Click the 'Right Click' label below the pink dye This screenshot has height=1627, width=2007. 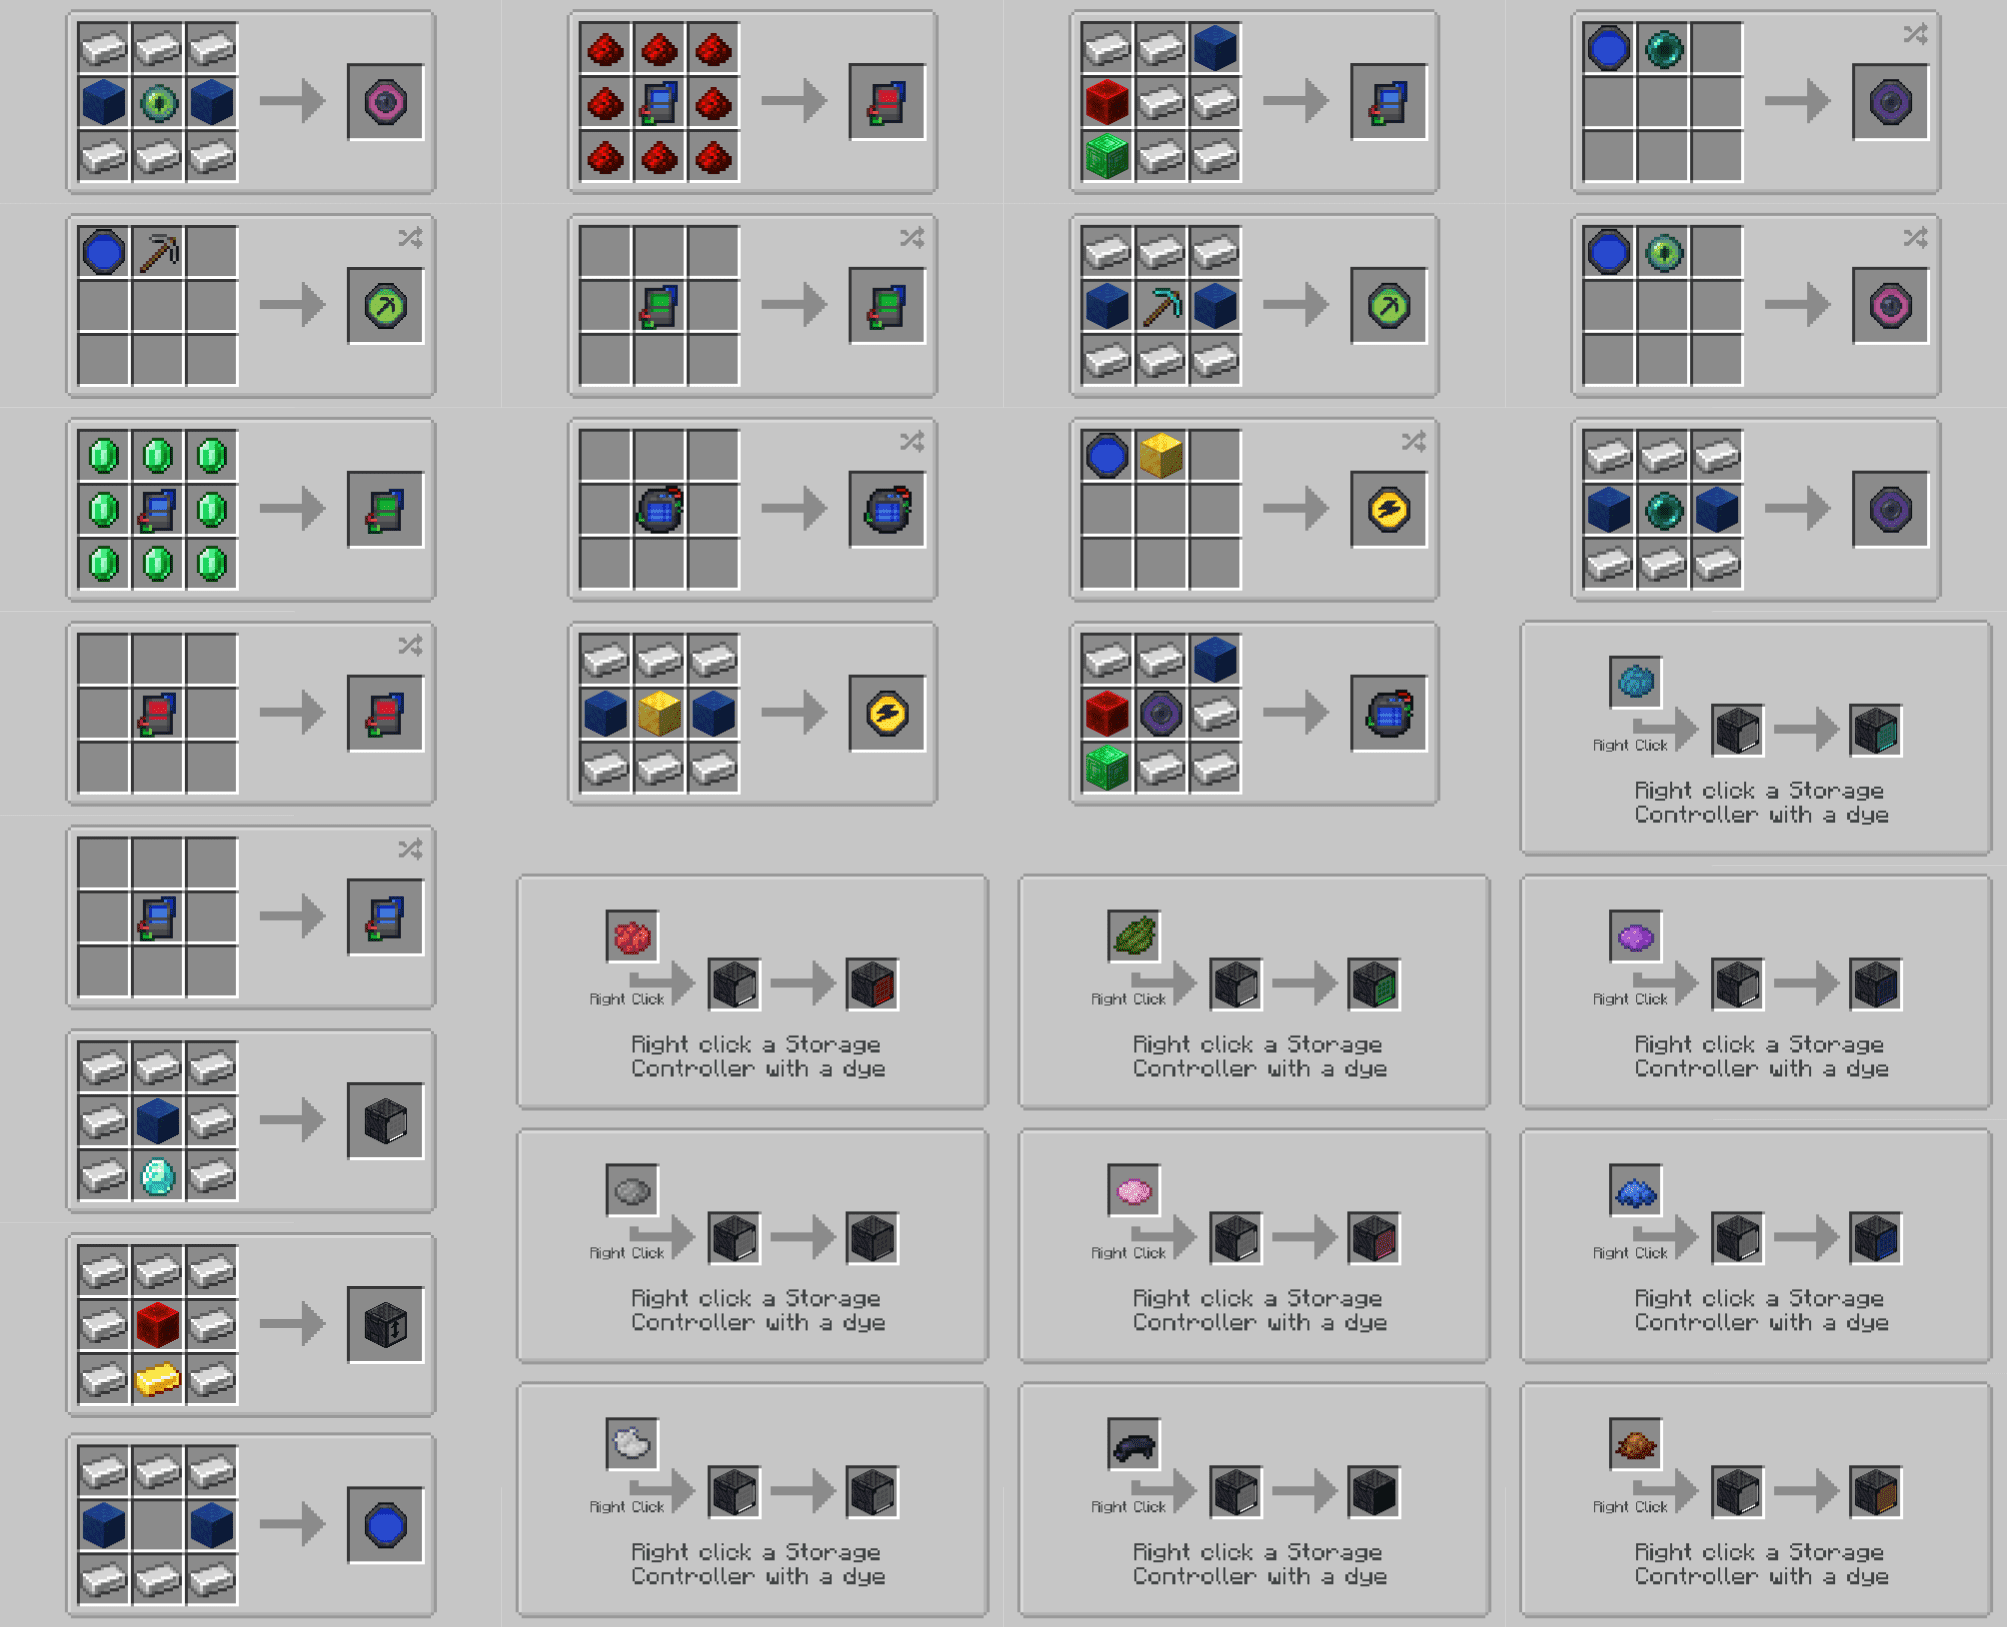click(x=1128, y=1253)
